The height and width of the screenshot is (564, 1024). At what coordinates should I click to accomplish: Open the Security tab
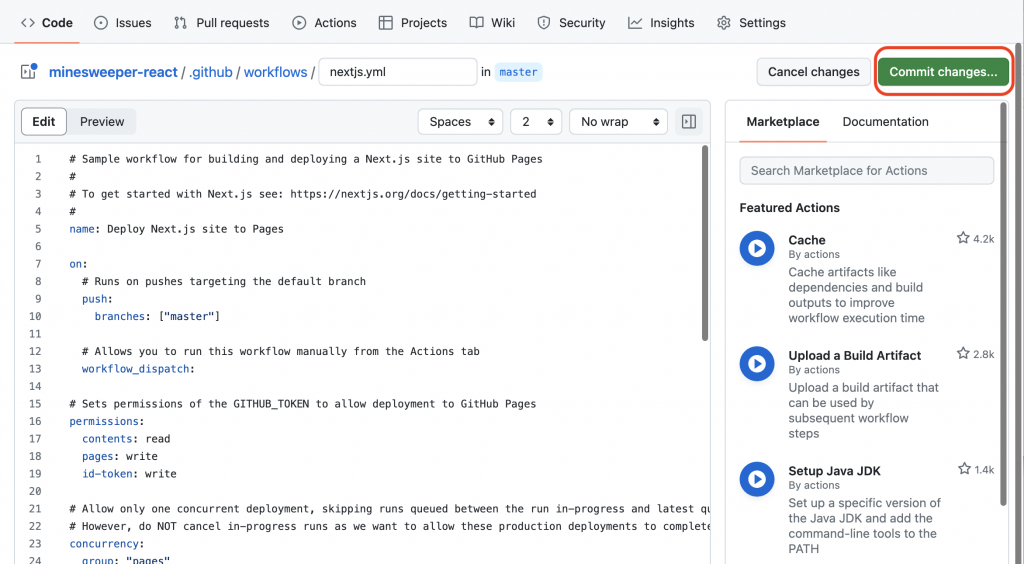click(571, 23)
